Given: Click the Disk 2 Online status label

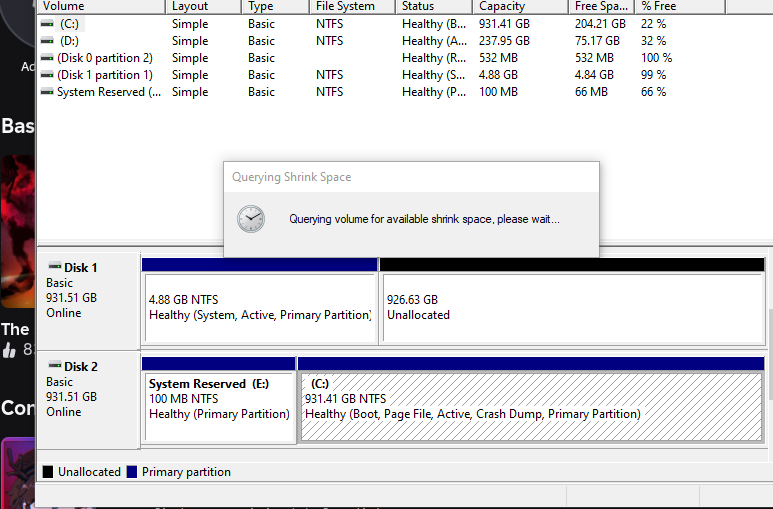Looking at the screenshot, I should pos(64,412).
